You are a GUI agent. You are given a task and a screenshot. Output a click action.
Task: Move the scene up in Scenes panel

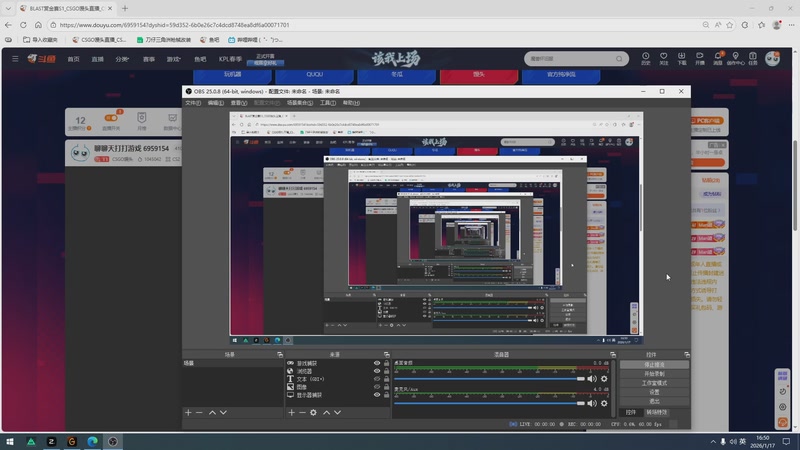(212, 412)
